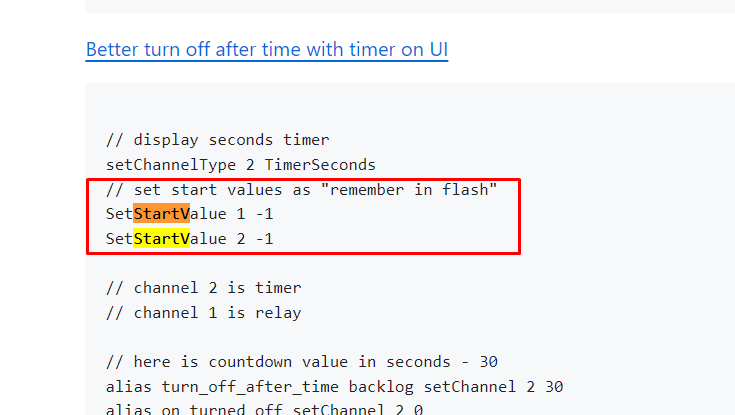Click "setChannel 2 30" in the code
Screen dimensions: 735x415
[x=493, y=387]
